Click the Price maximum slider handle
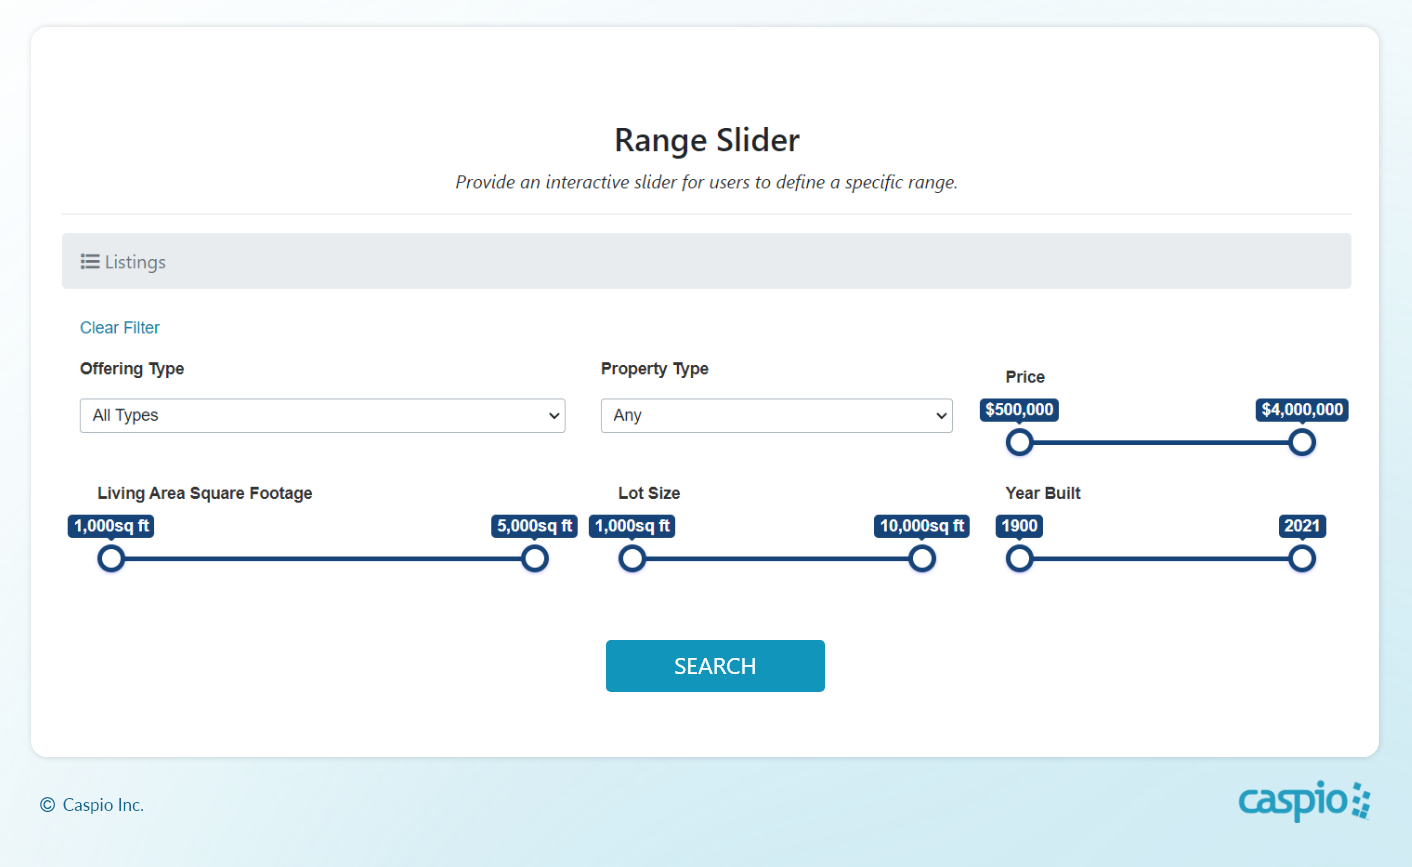Viewport: 1412px width, 867px height. [1301, 442]
